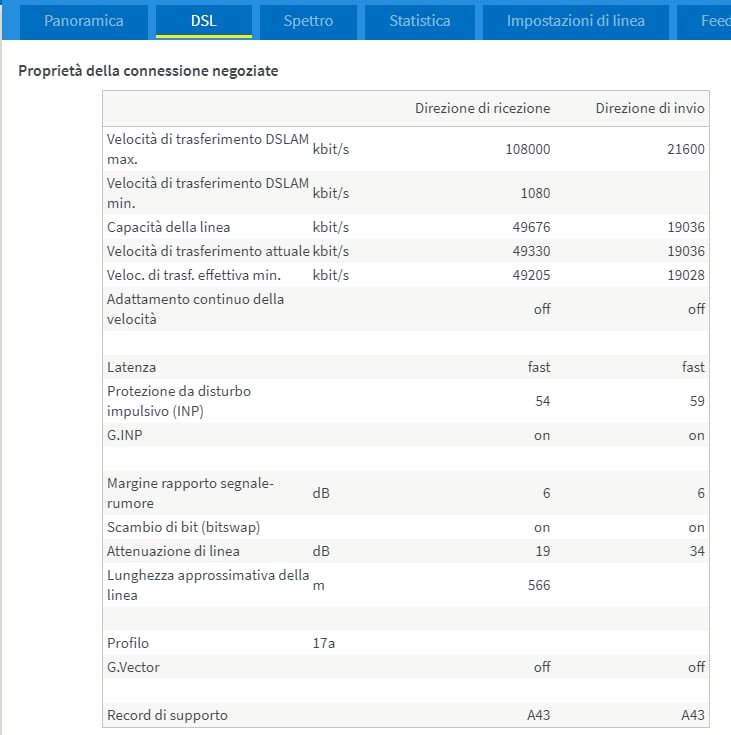
Task: Click the G.Vector row label
Action: (x=133, y=667)
